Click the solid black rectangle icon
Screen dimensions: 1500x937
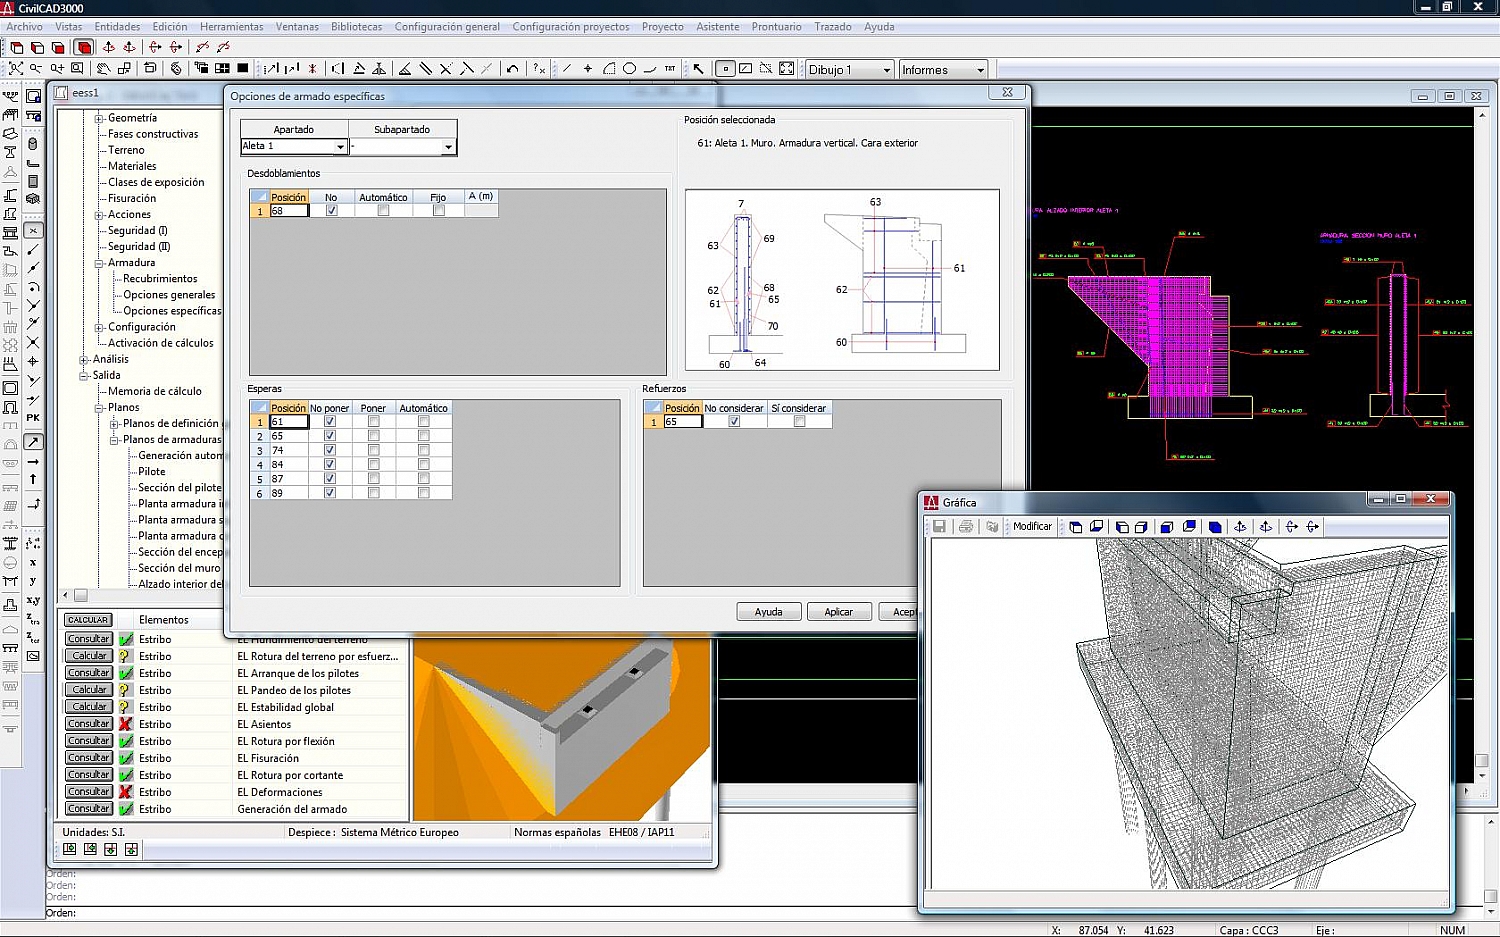click(x=243, y=69)
